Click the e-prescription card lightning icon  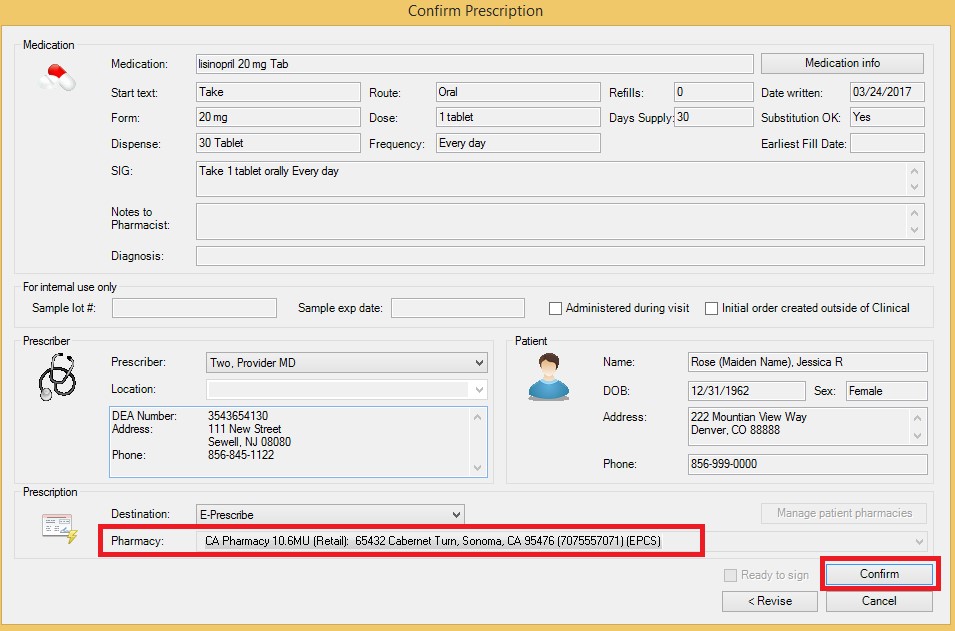point(59,527)
